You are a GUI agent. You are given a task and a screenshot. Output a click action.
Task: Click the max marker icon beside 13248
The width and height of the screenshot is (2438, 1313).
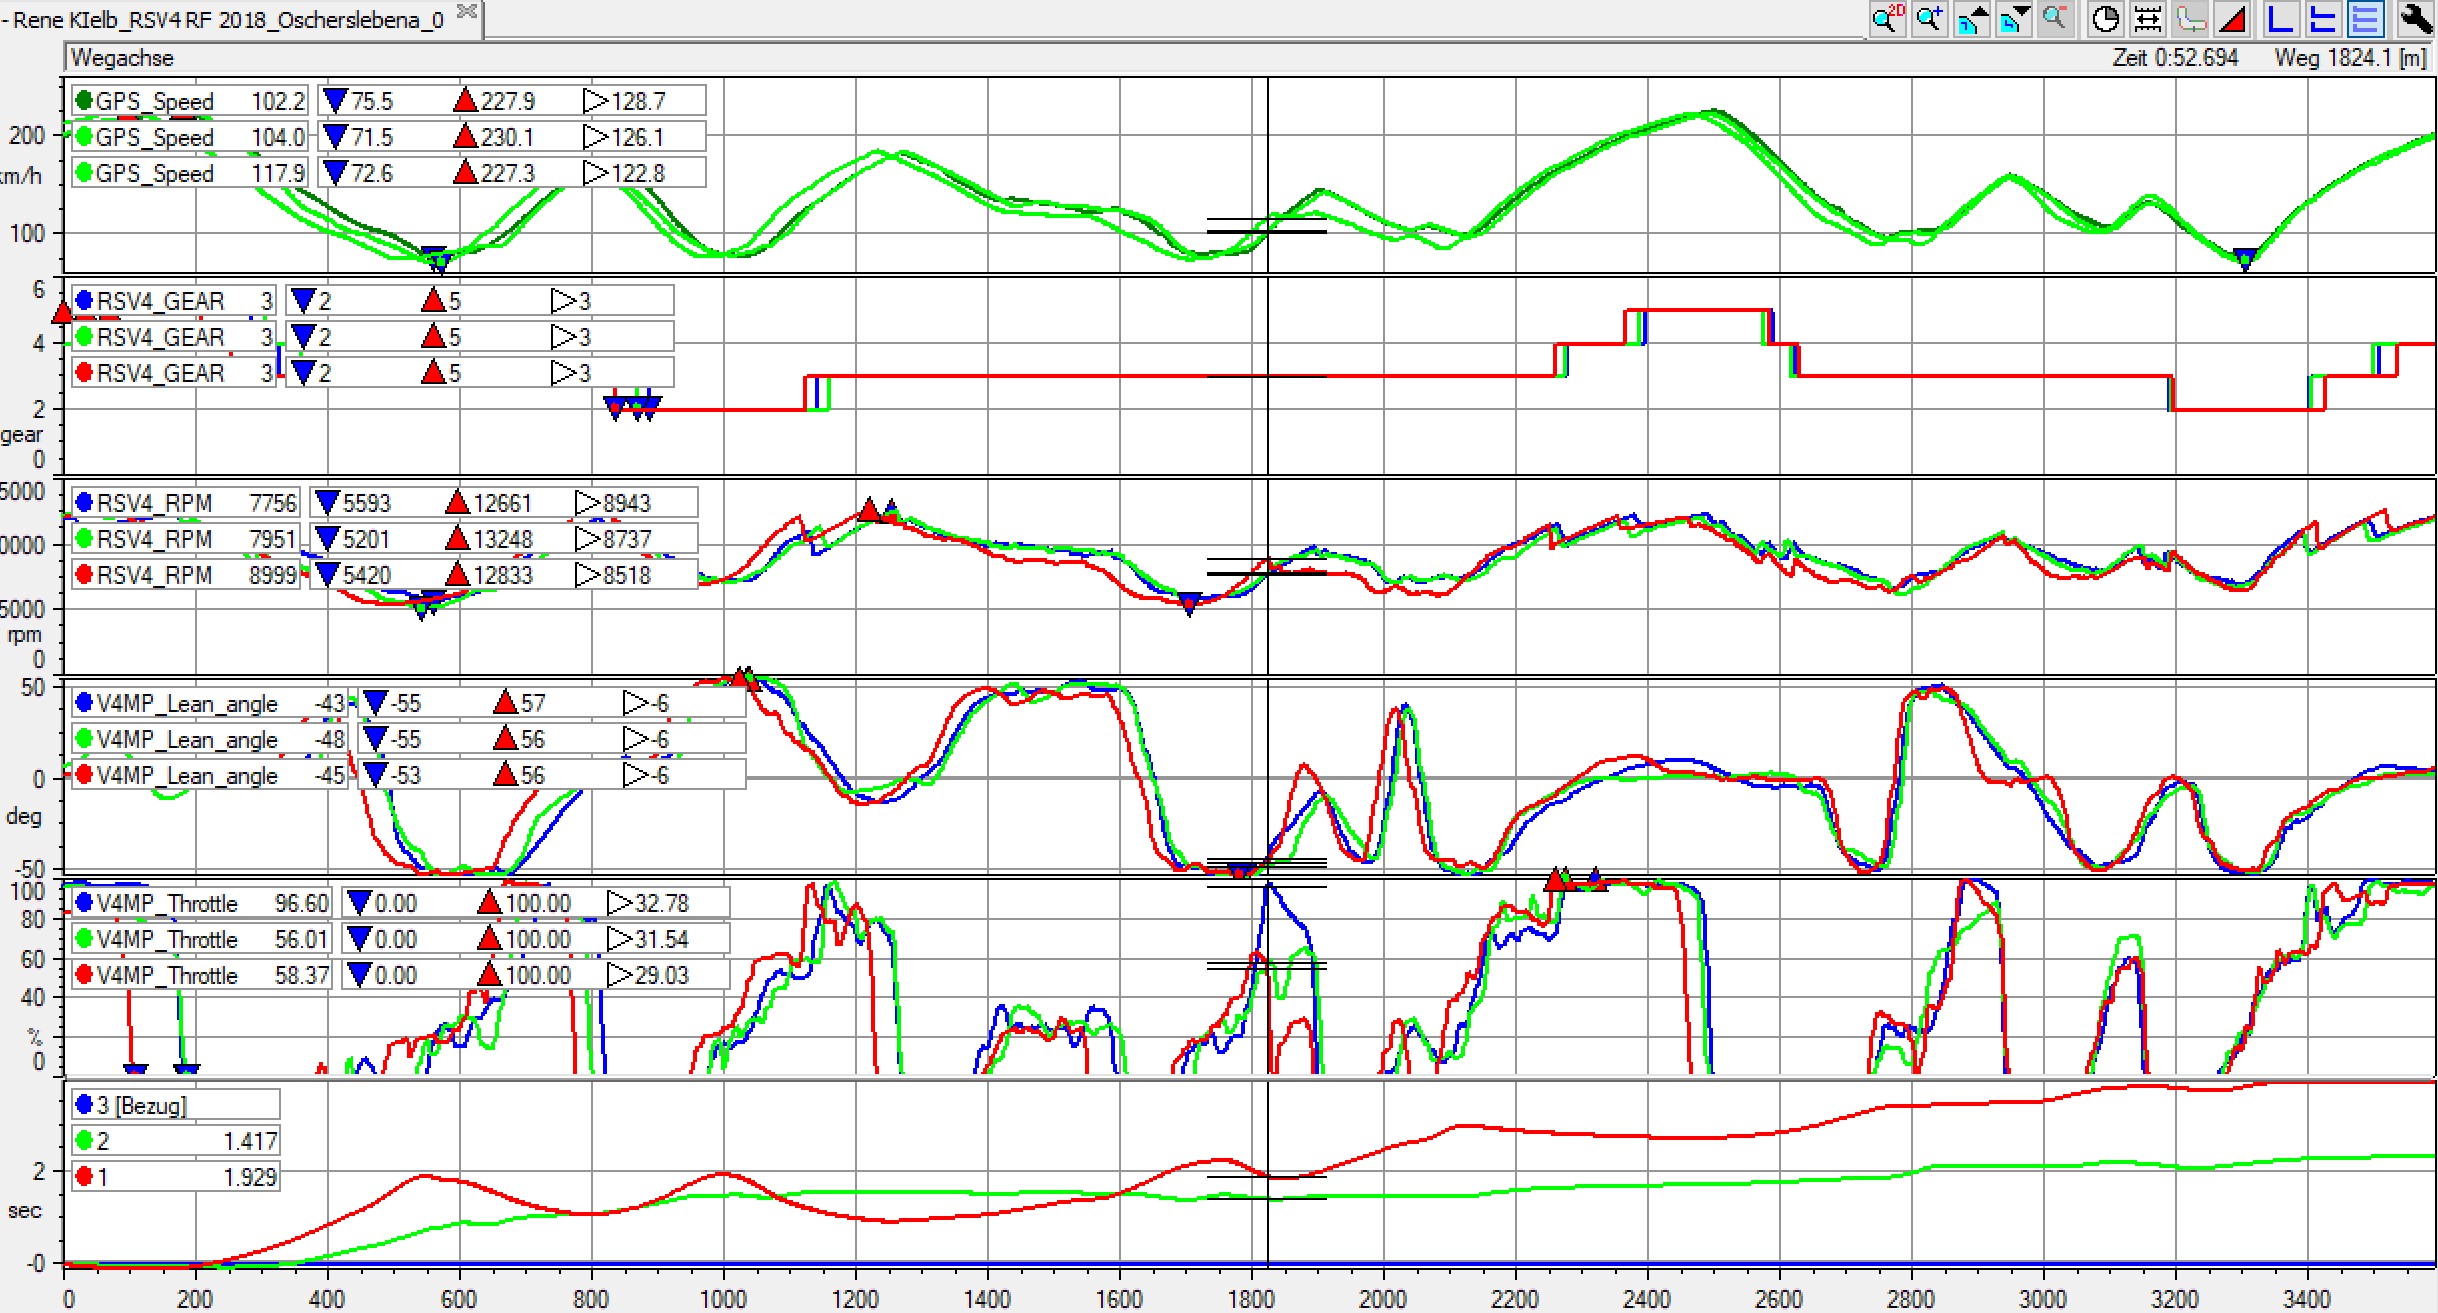[x=457, y=539]
